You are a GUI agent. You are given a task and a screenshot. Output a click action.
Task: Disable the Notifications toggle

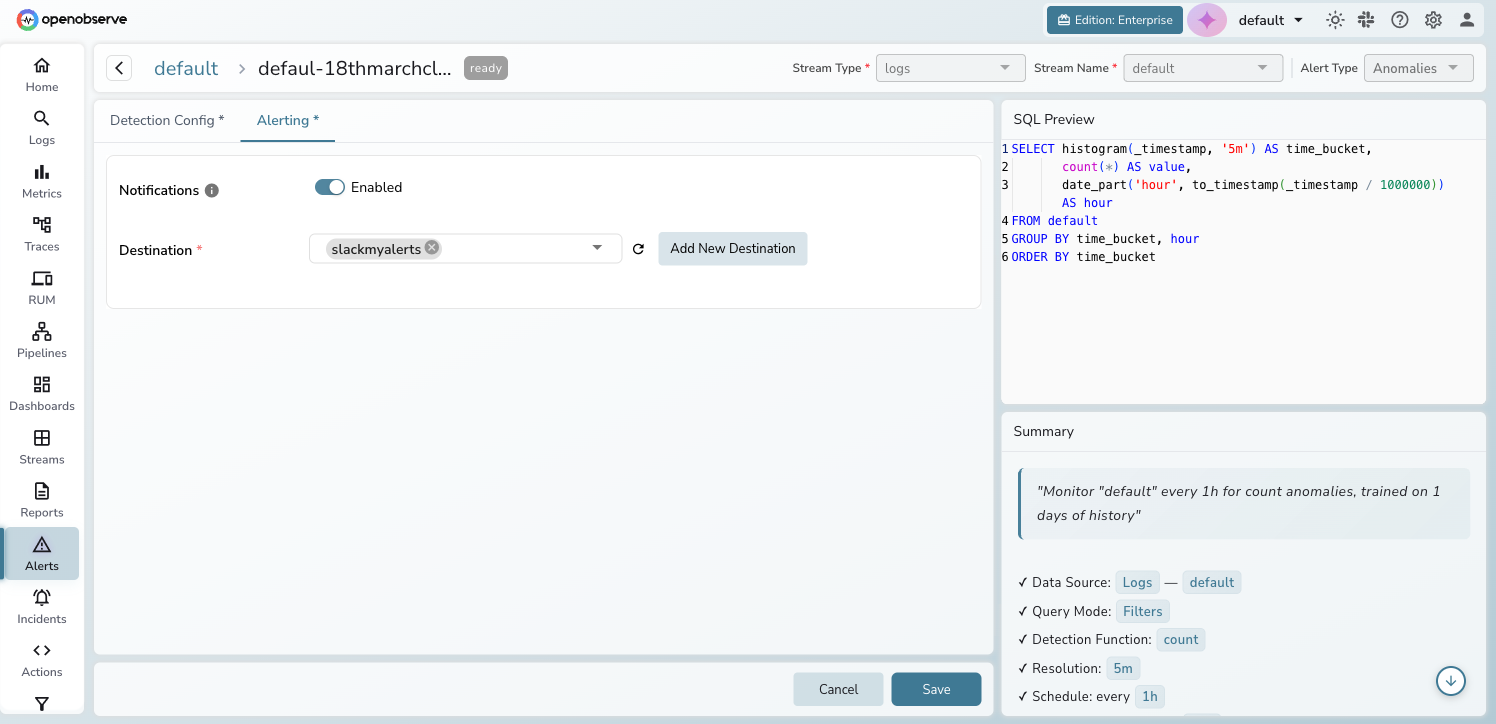pos(329,187)
